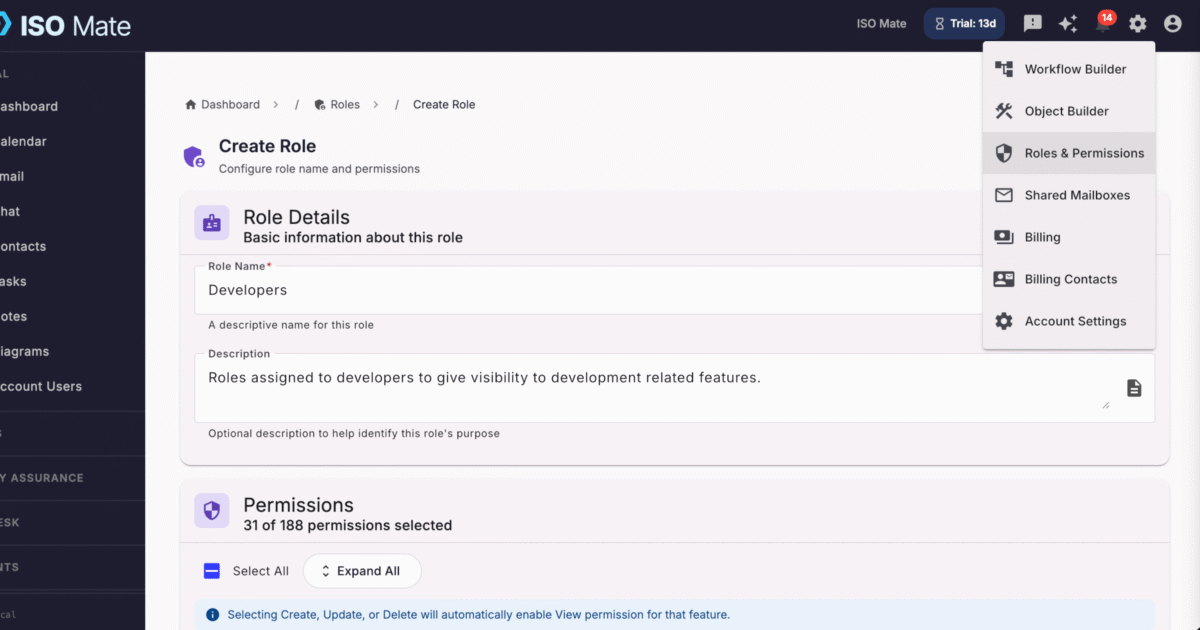This screenshot has width=1200, height=630.
Task: Open the settings gear menu
Action: pos(1137,23)
